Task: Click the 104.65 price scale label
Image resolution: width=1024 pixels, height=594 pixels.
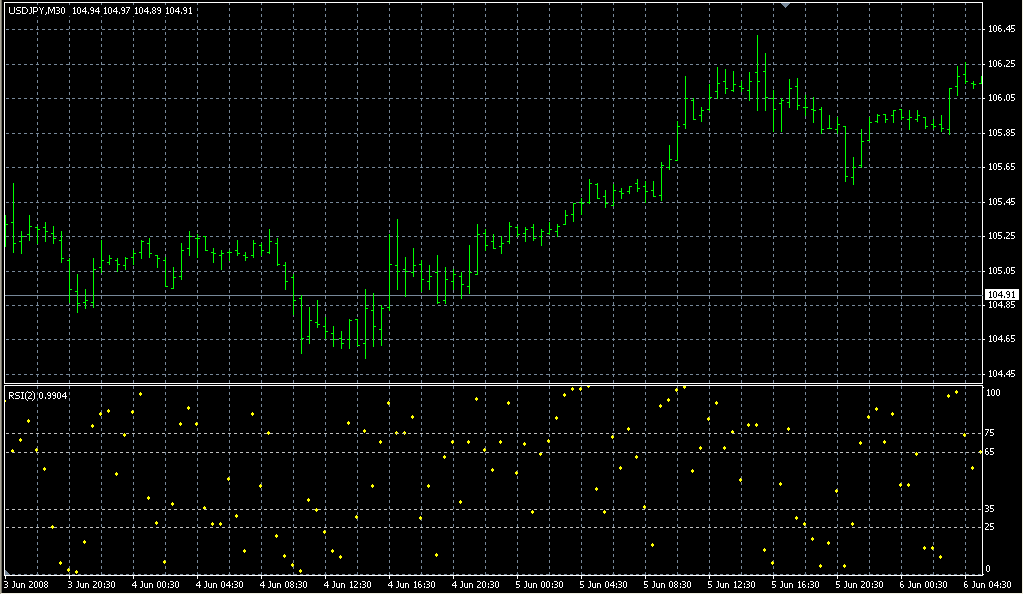Action: click(1001, 340)
